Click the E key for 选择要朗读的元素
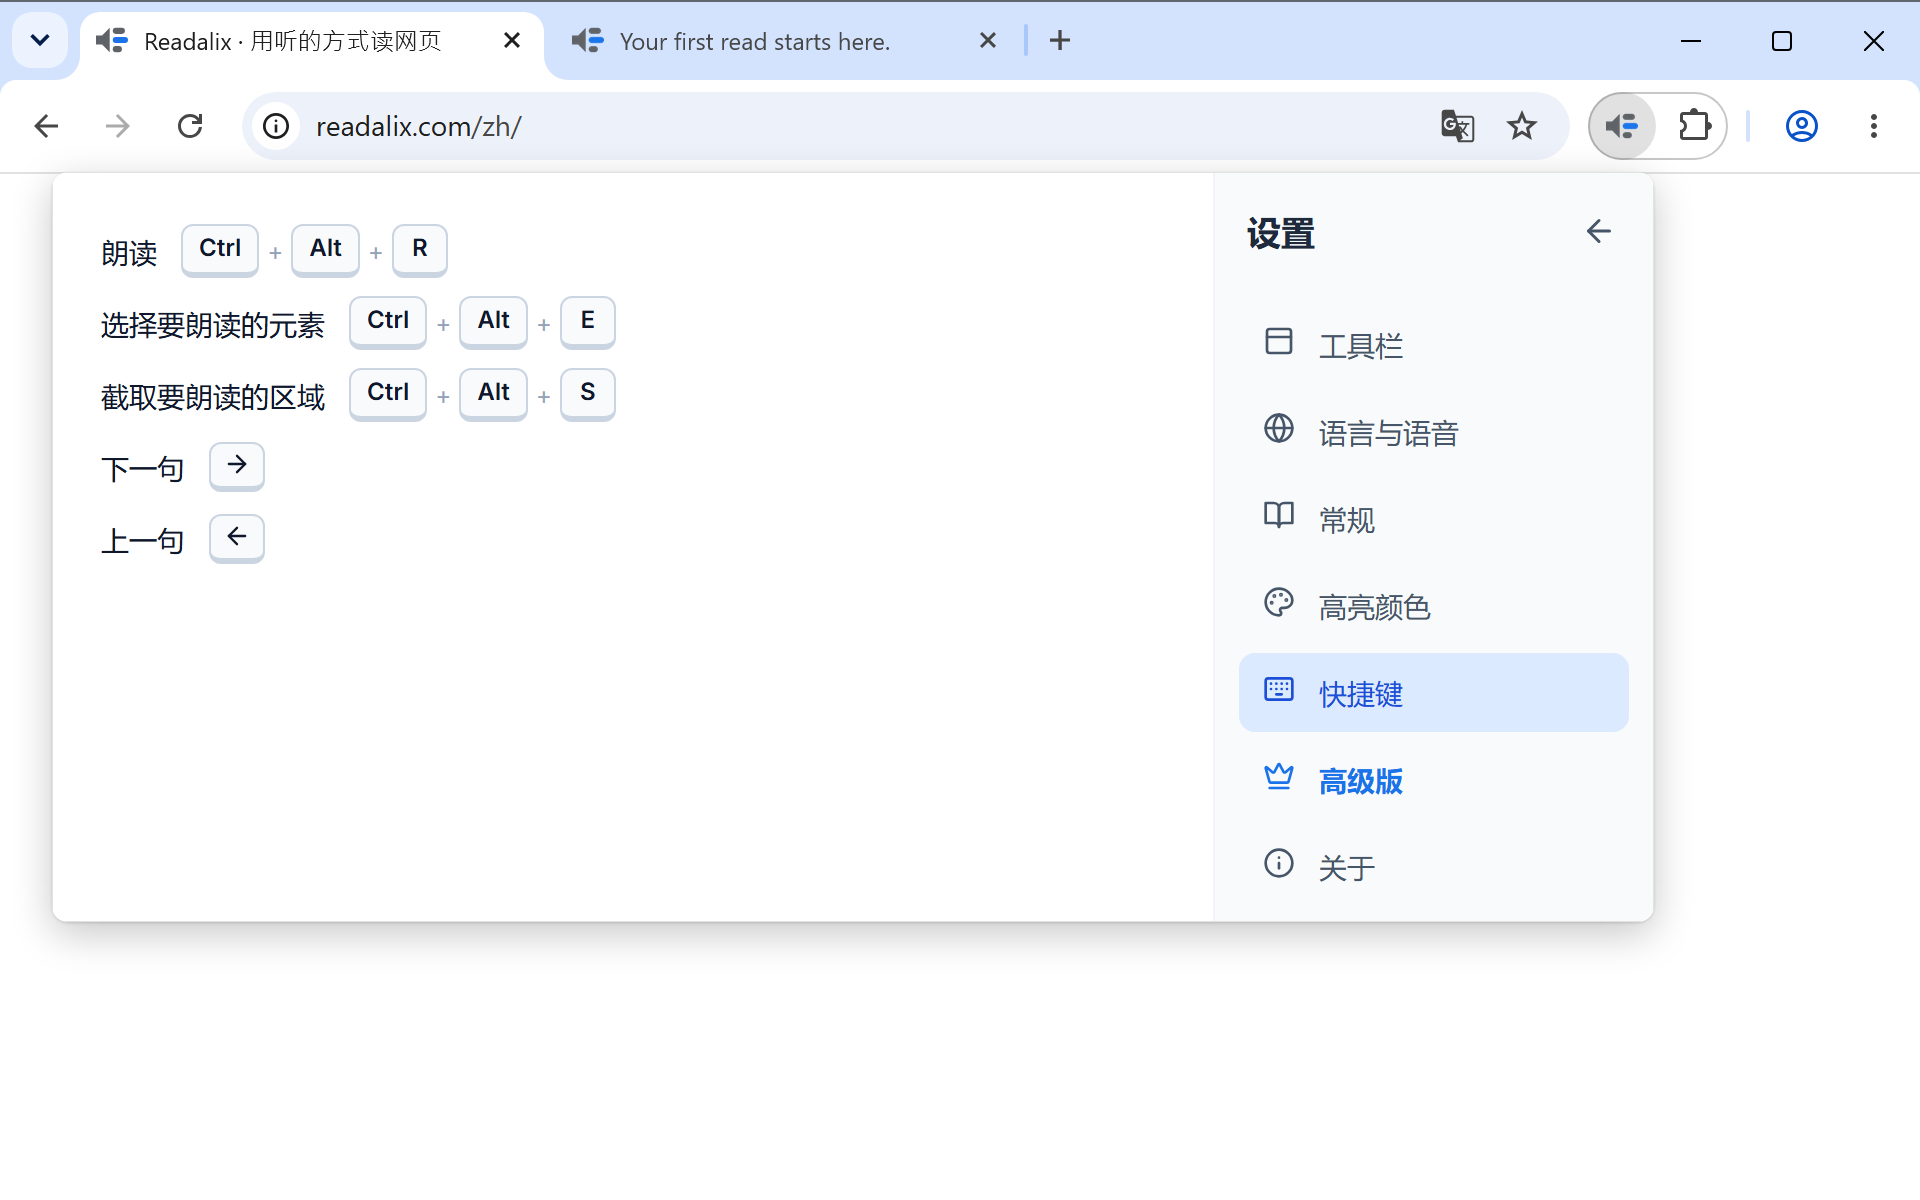The width and height of the screenshot is (1920, 1200). 588,321
